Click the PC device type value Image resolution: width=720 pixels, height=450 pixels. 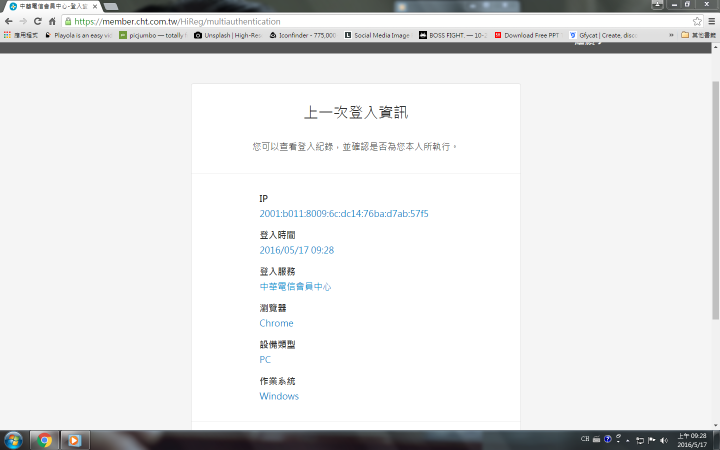click(265, 360)
